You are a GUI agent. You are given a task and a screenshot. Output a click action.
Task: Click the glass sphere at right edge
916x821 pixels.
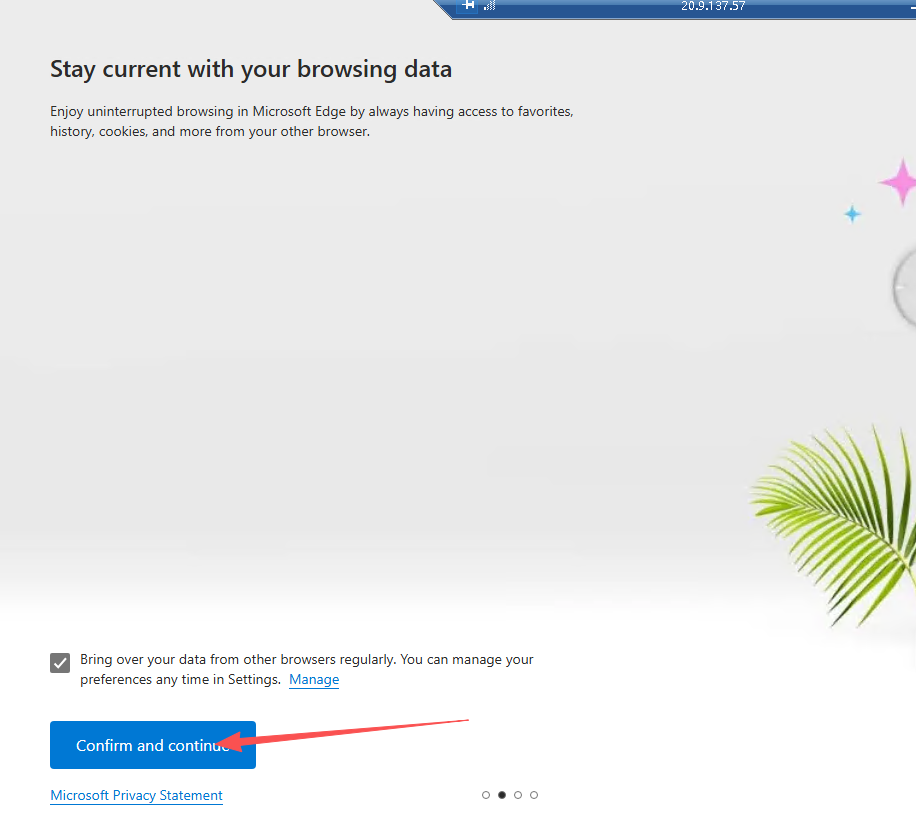pyautogui.click(x=904, y=288)
